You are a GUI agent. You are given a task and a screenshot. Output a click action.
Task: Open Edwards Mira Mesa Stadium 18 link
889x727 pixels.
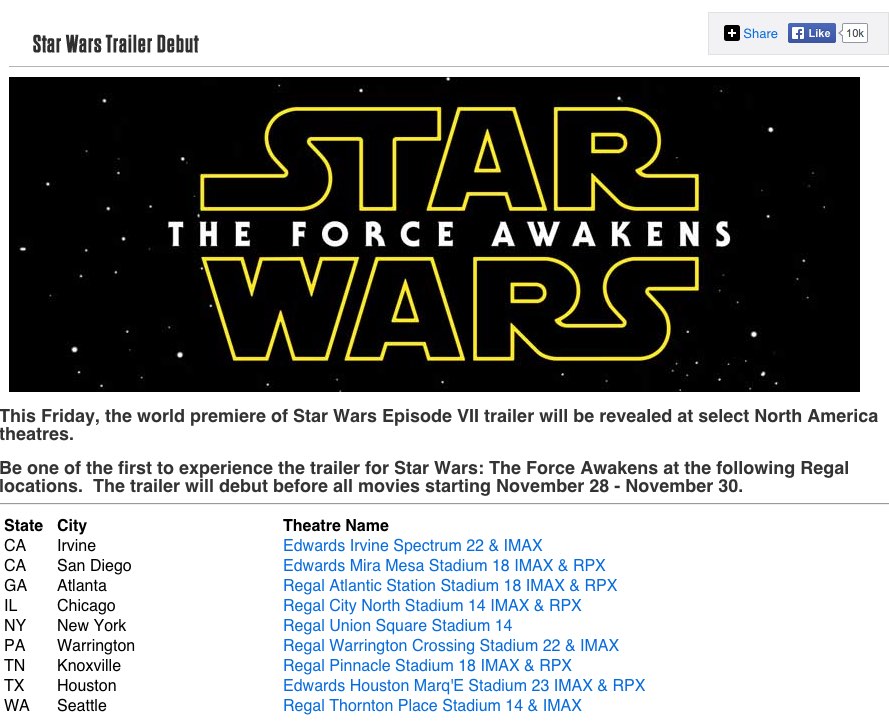[x=444, y=565]
